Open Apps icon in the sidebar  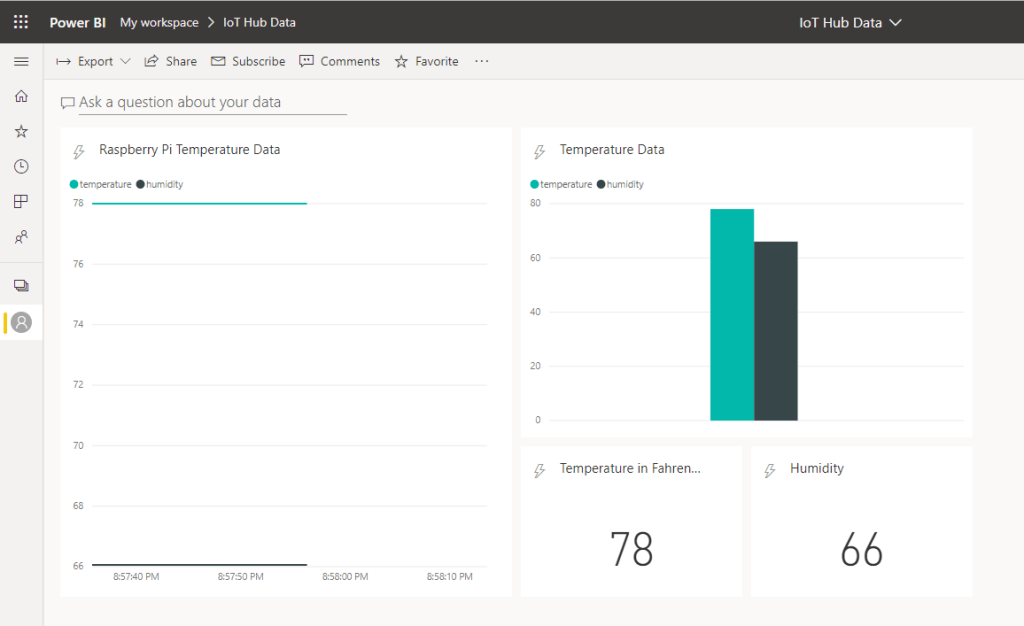[21, 202]
